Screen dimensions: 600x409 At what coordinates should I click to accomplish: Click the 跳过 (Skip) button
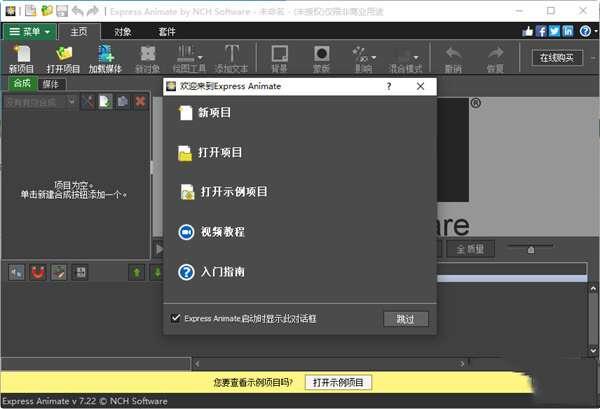click(x=405, y=319)
